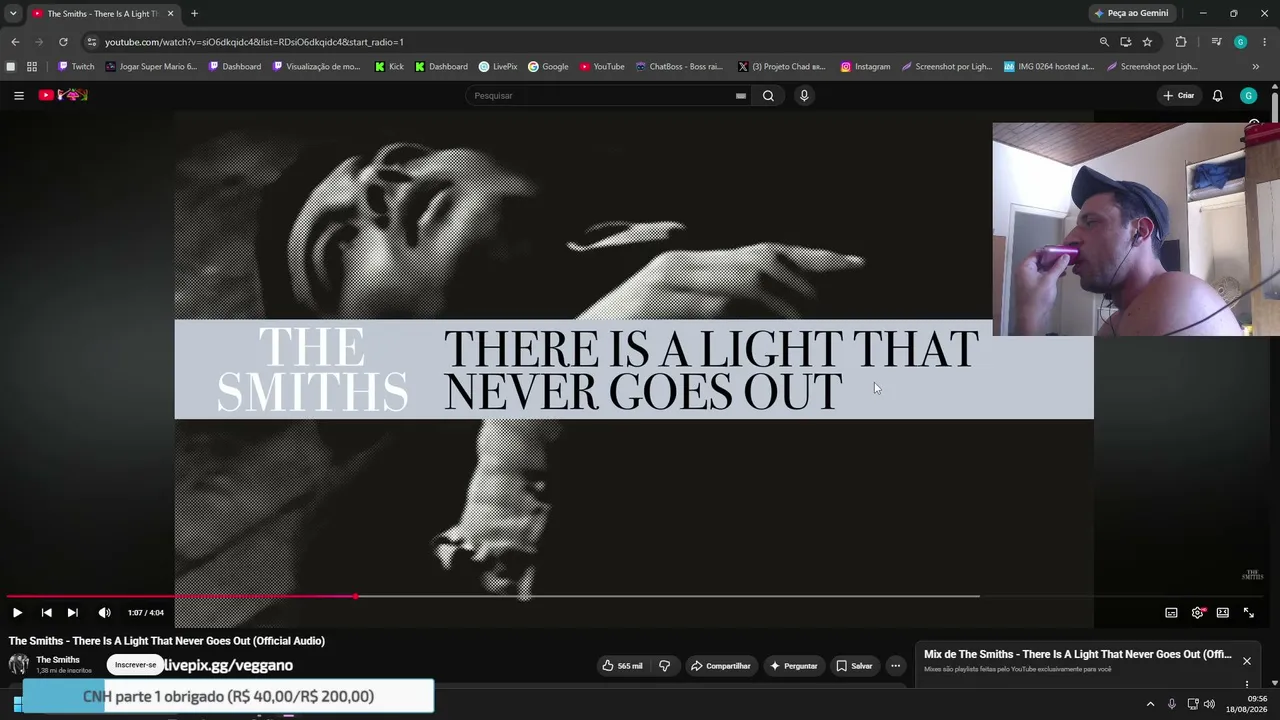Mute the video volume
1280x720 pixels.
(104, 613)
